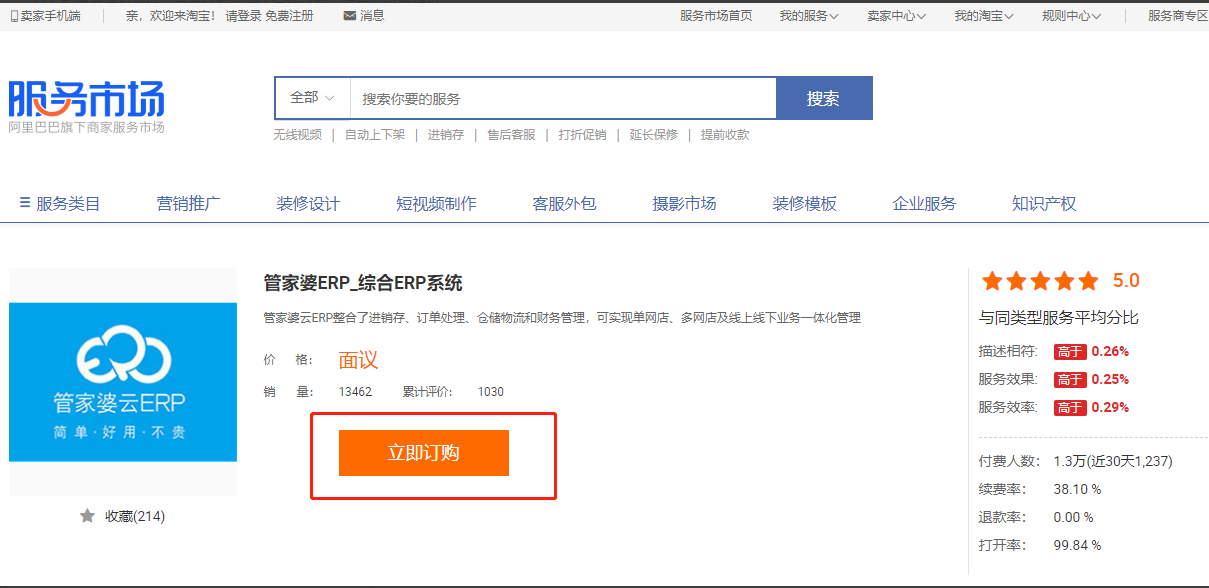Click the 服务市场 logo

[x=87, y=99]
